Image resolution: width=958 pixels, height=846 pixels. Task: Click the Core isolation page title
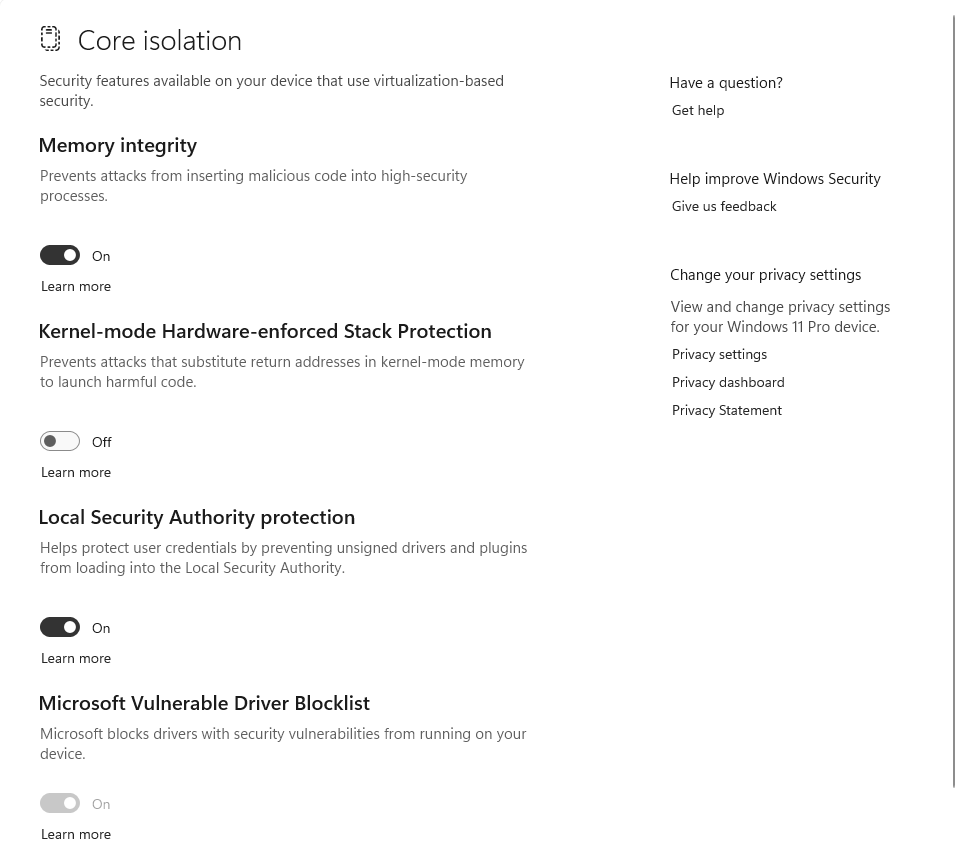coord(160,41)
